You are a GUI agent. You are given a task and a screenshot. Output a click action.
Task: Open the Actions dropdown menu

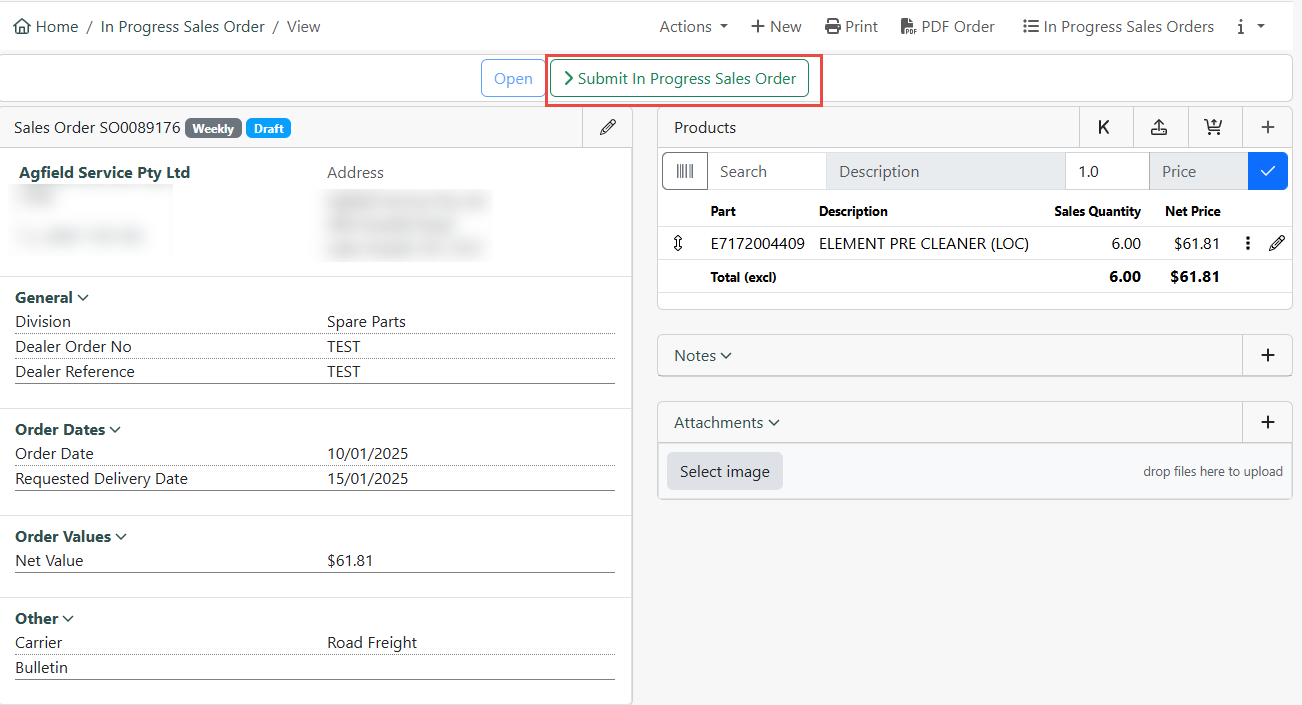693,27
